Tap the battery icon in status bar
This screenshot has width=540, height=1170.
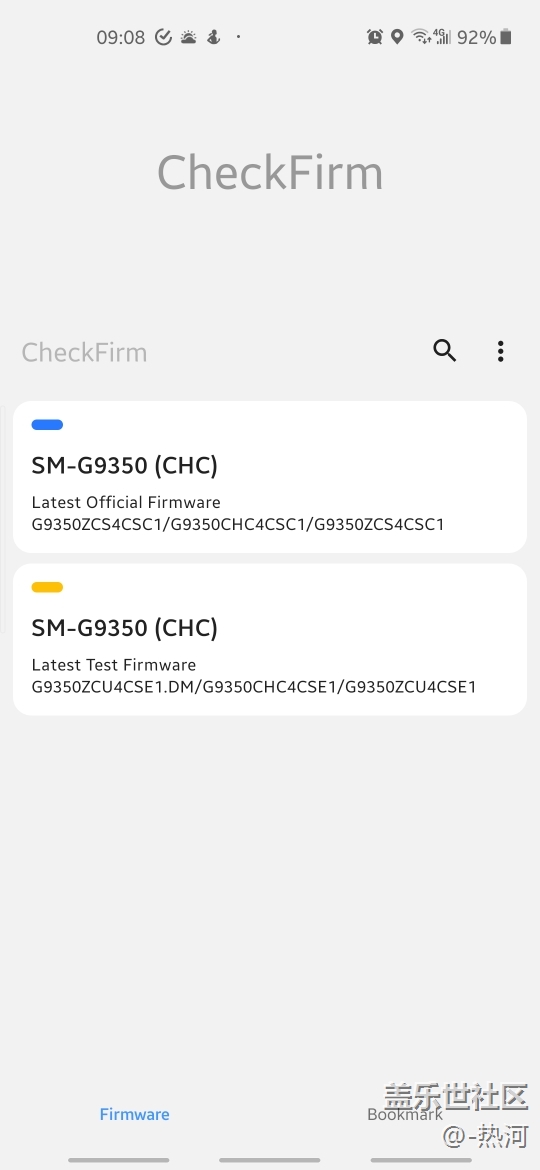506,37
